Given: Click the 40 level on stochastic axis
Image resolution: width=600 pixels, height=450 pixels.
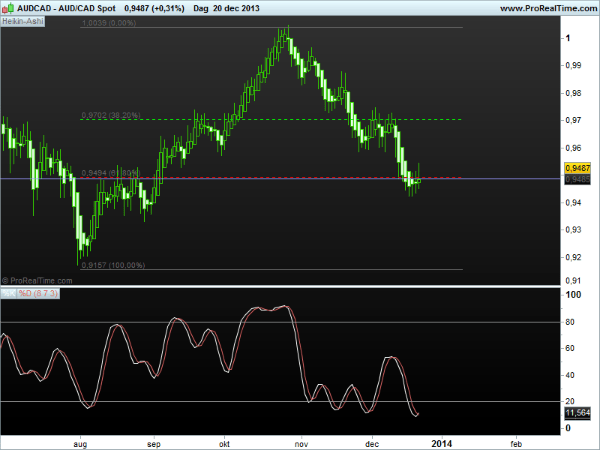Looking at the screenshot, I should point(570,375).
